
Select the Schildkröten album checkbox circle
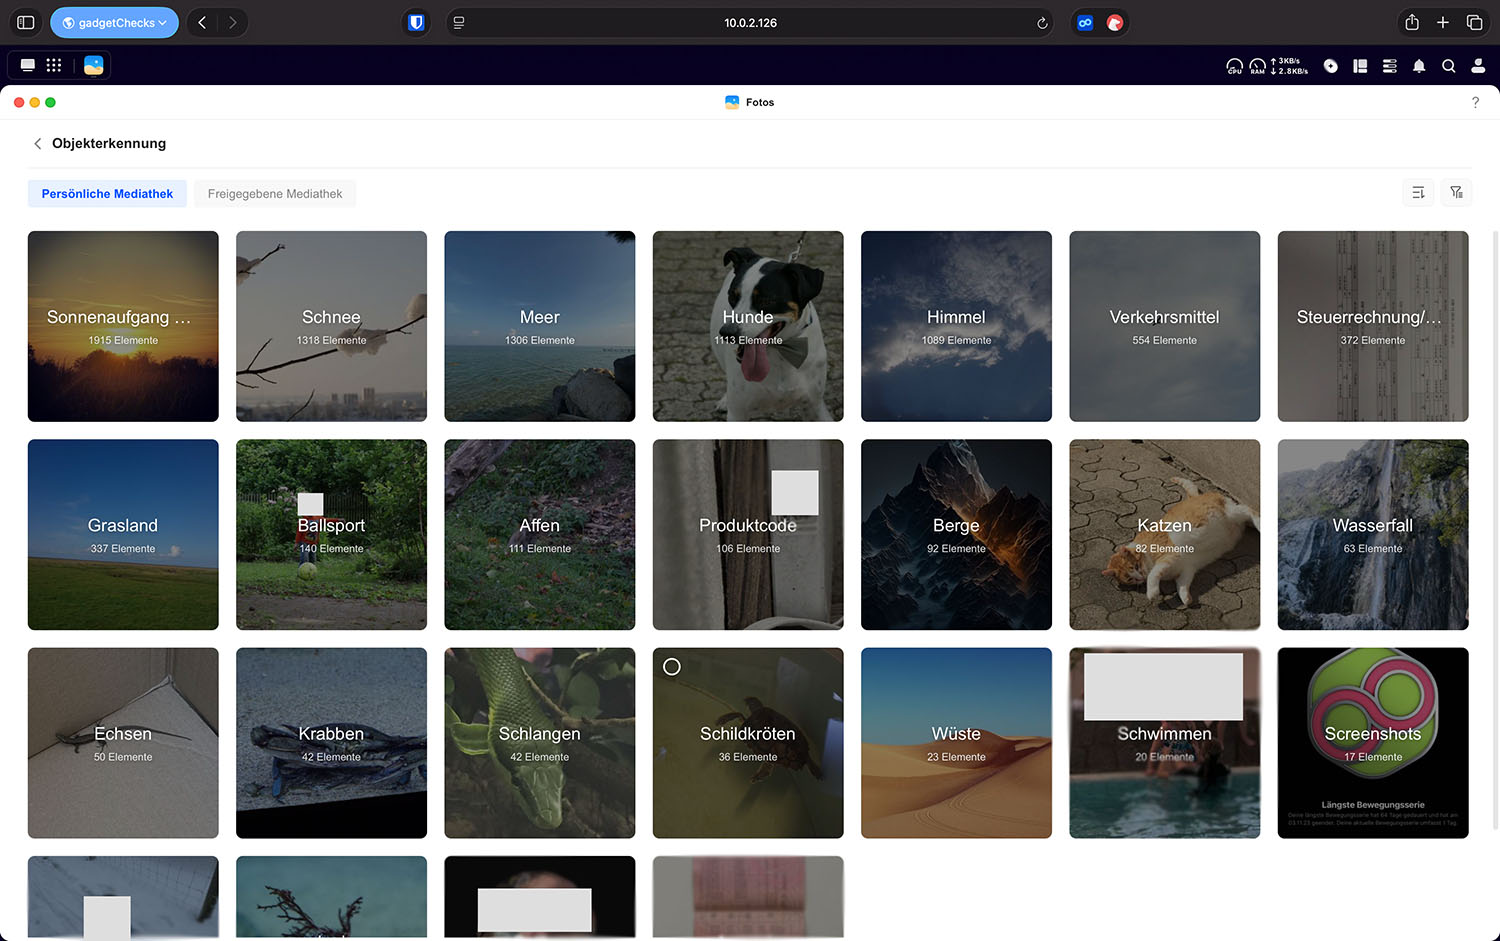[x=672, y=667]
